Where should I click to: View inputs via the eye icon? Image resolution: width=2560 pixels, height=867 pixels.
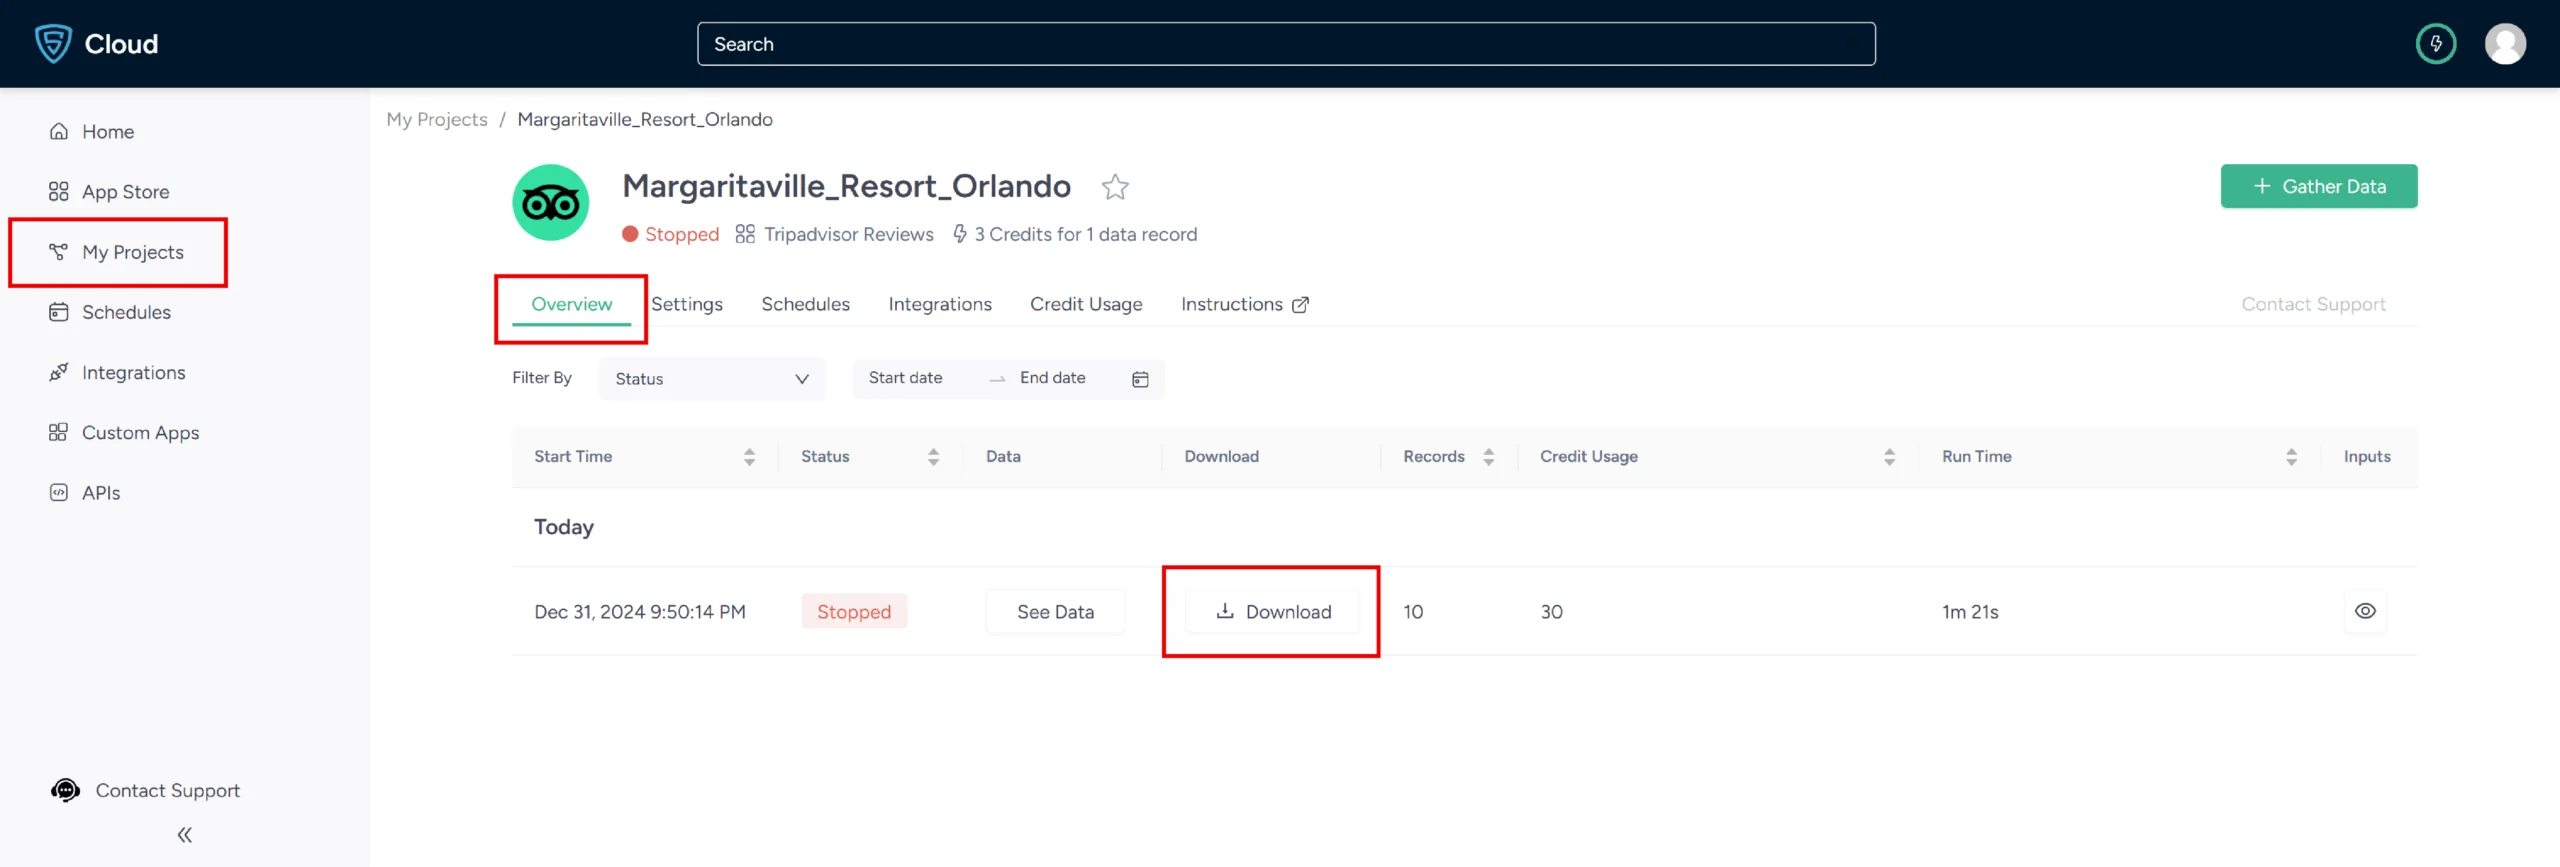pos(2365,612)
